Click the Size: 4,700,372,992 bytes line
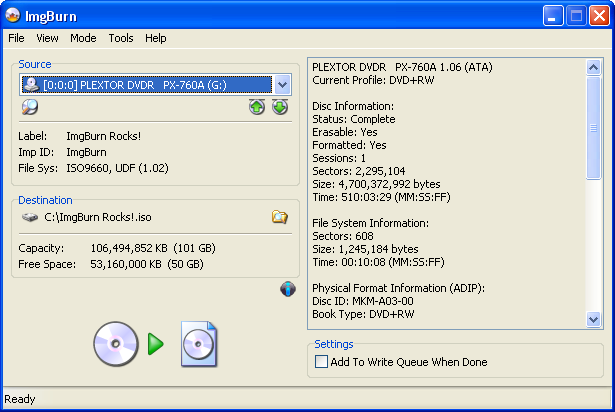The image size is (615, 412). click(376, 184)
